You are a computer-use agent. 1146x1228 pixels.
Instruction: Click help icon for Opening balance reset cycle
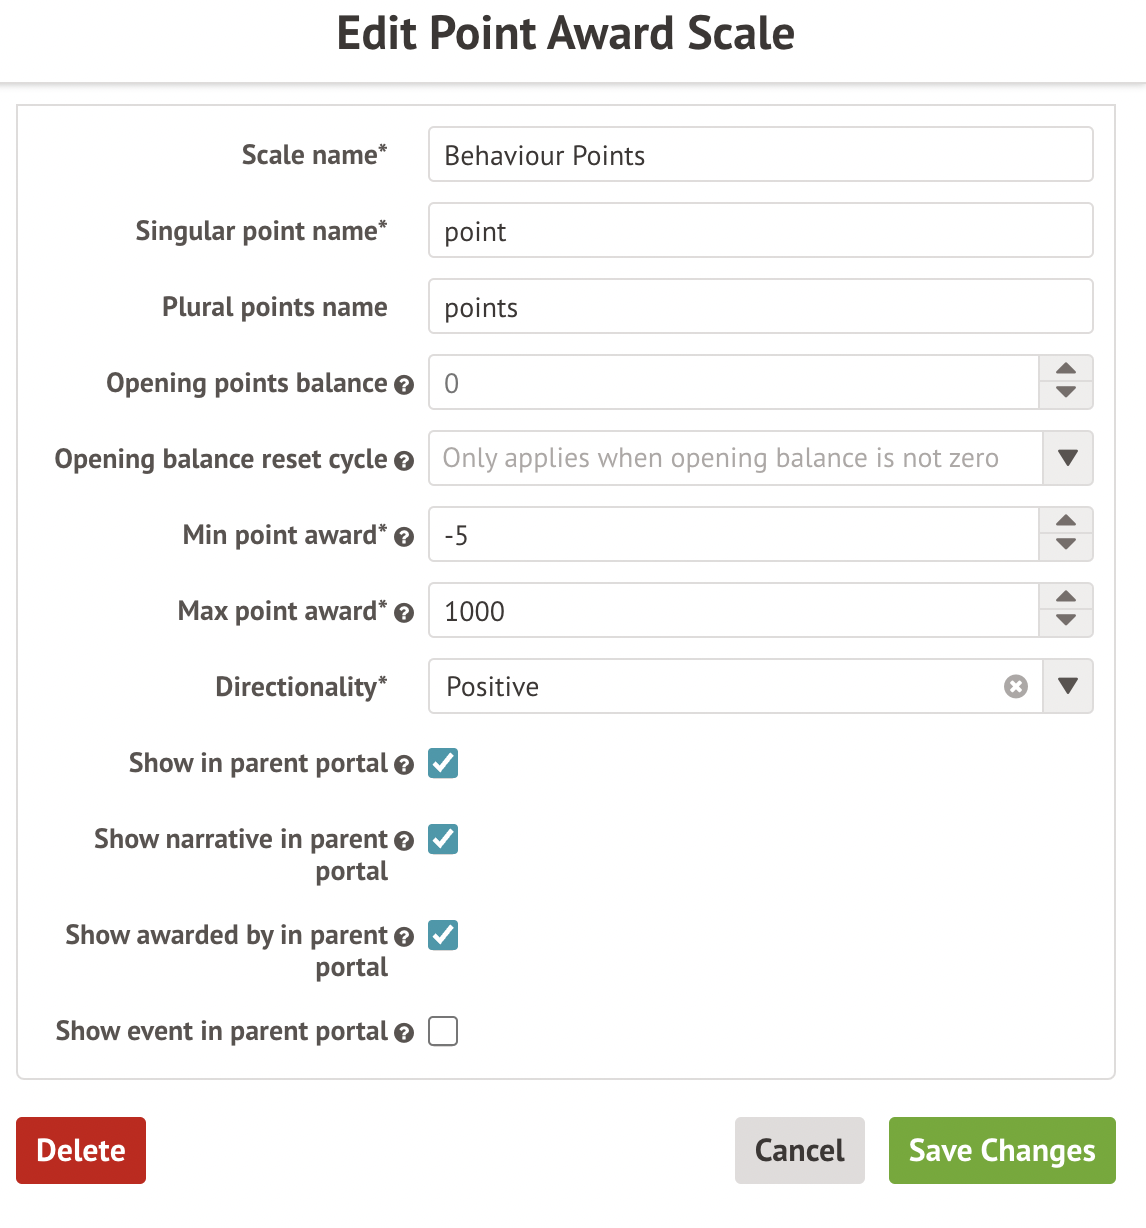[404, 461]
